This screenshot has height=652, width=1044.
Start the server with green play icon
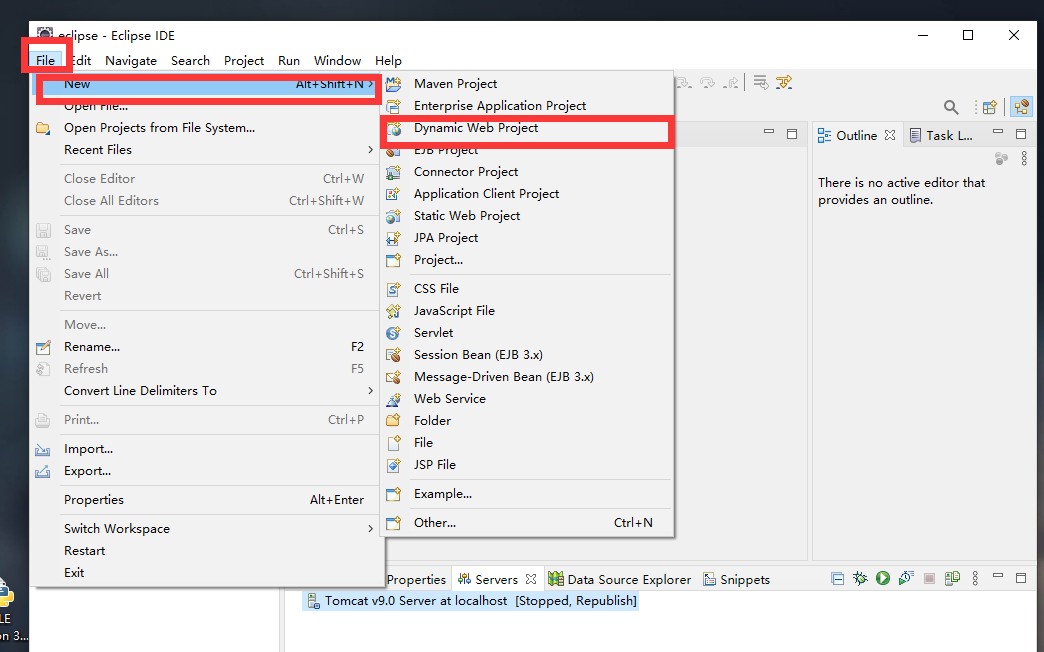point(883,578)
